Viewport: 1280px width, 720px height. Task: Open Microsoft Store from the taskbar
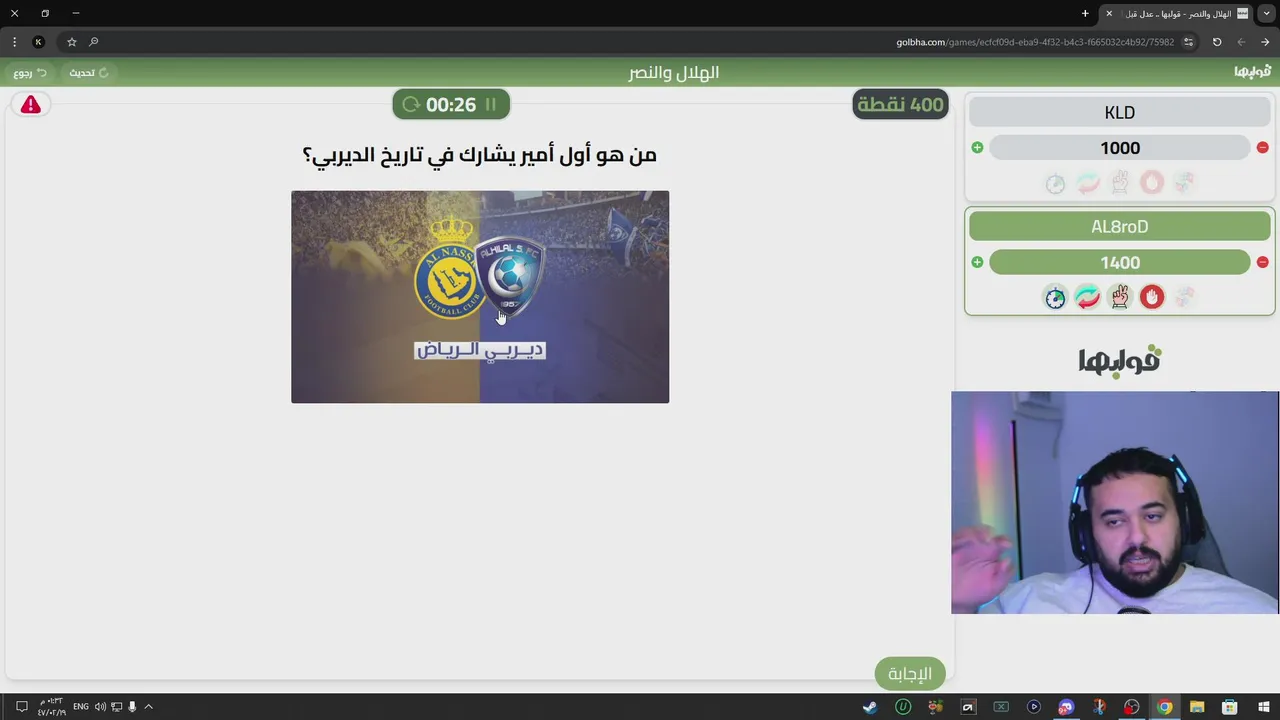point(1230,707)
